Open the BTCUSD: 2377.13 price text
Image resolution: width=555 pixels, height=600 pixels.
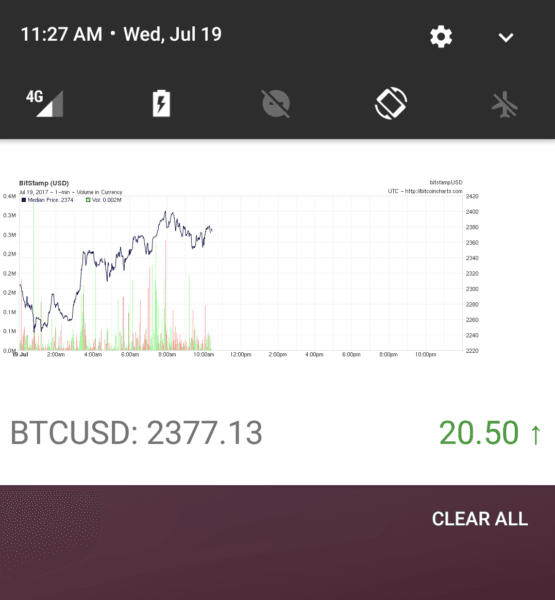point(136,433)
